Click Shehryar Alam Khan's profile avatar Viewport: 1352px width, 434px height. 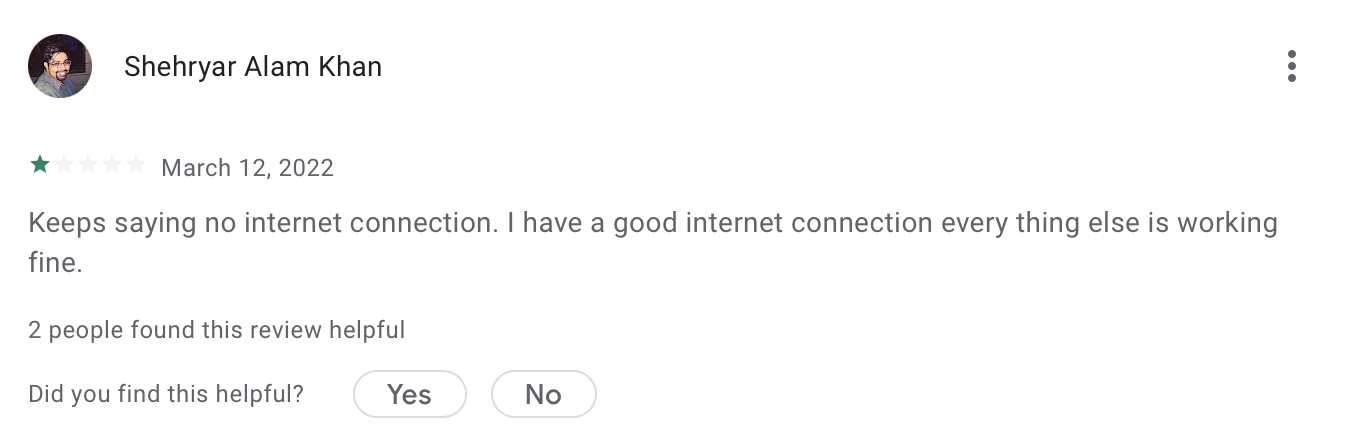point(60,66)
